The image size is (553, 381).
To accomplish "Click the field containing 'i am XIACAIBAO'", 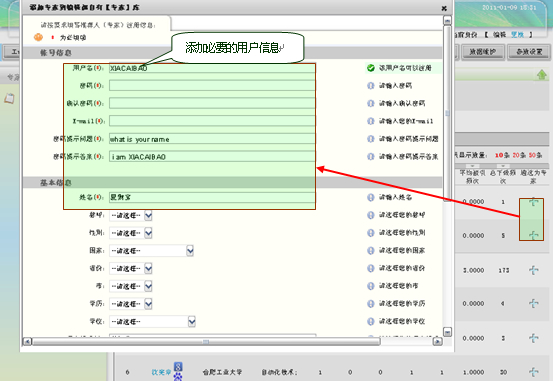I will (x=212, y=157).
